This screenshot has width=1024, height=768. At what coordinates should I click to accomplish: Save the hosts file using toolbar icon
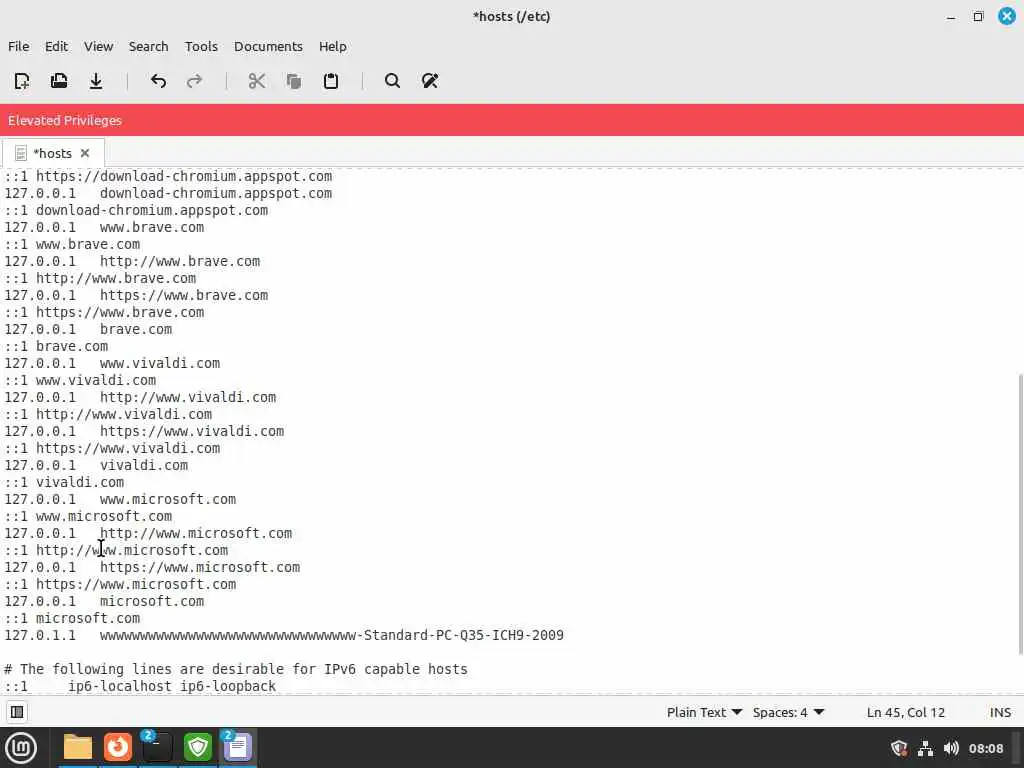pos(96,81)
